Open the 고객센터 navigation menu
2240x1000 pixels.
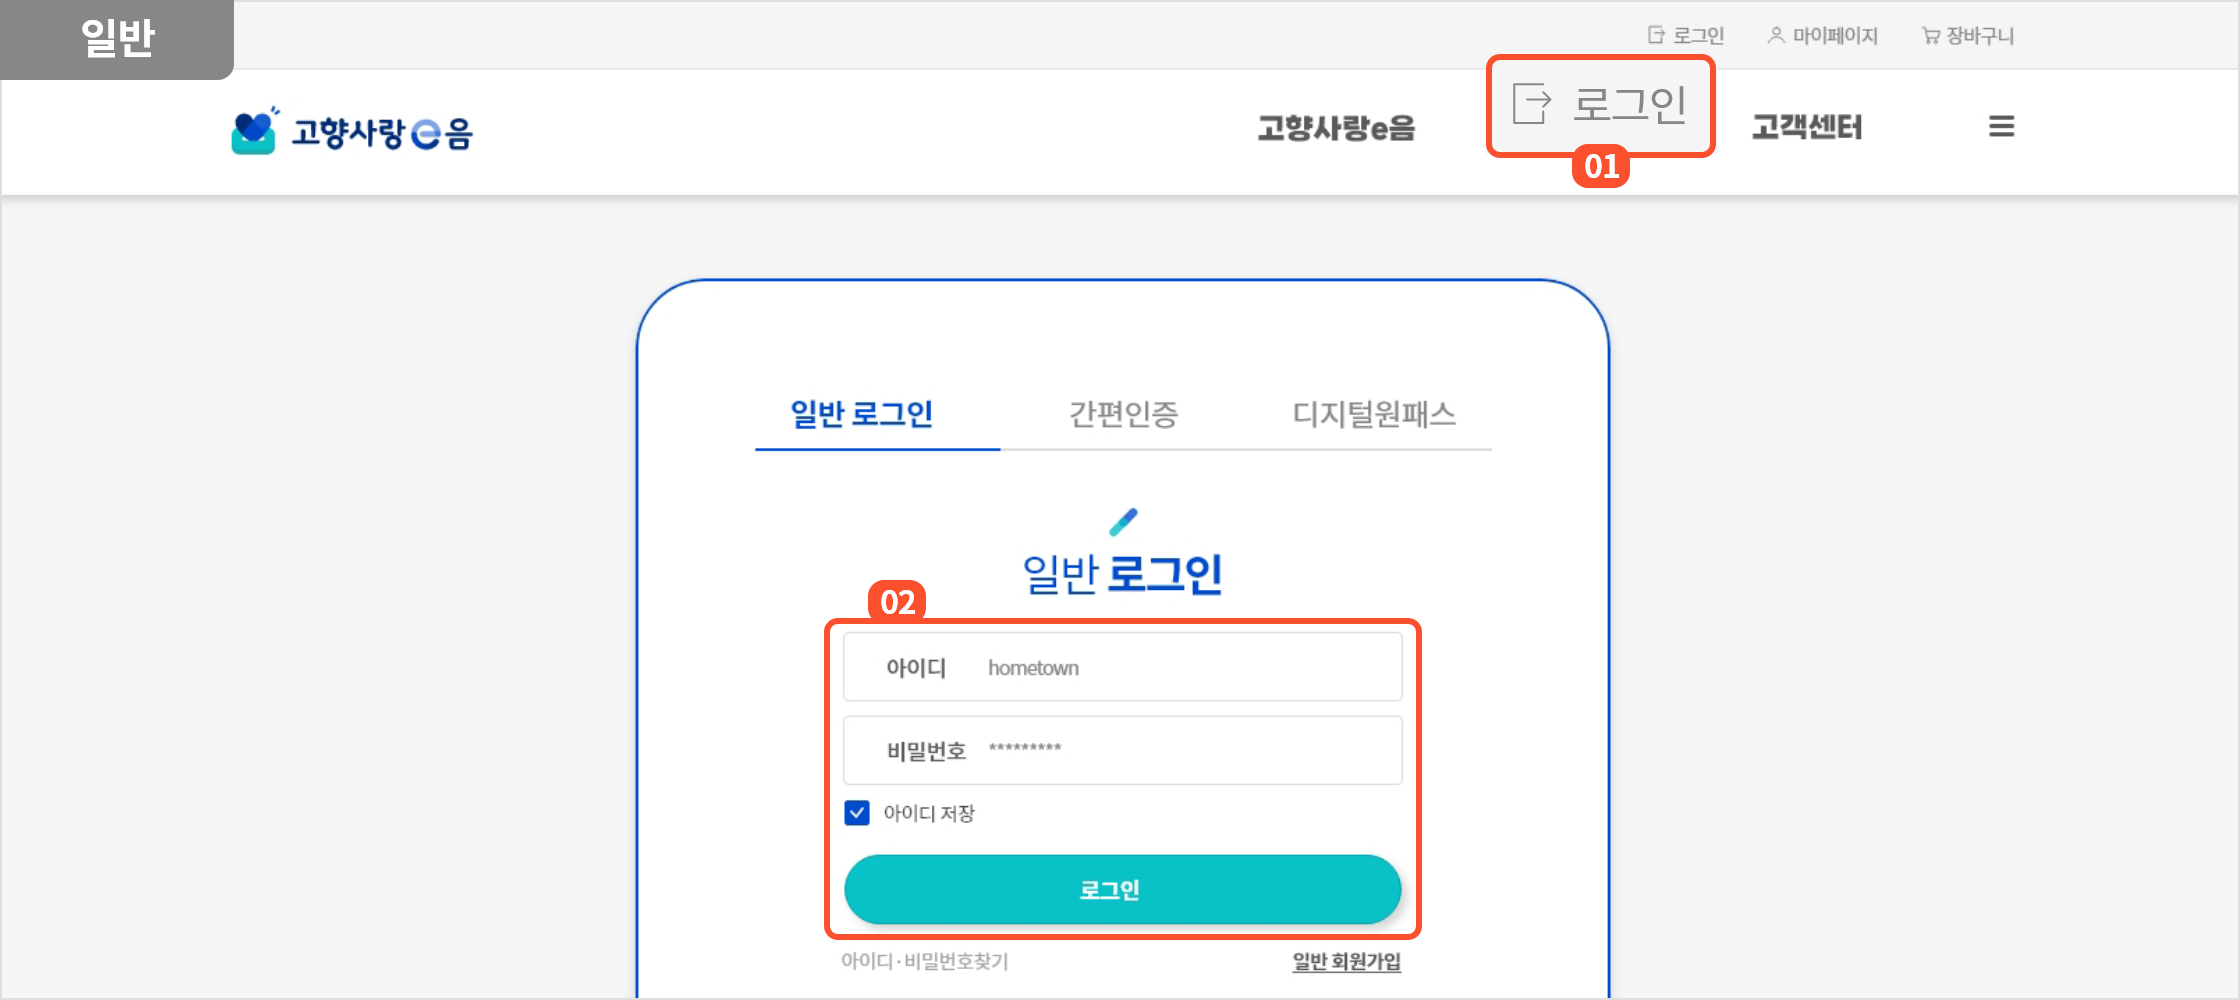pyautogui.click(x=1807, y=128)
